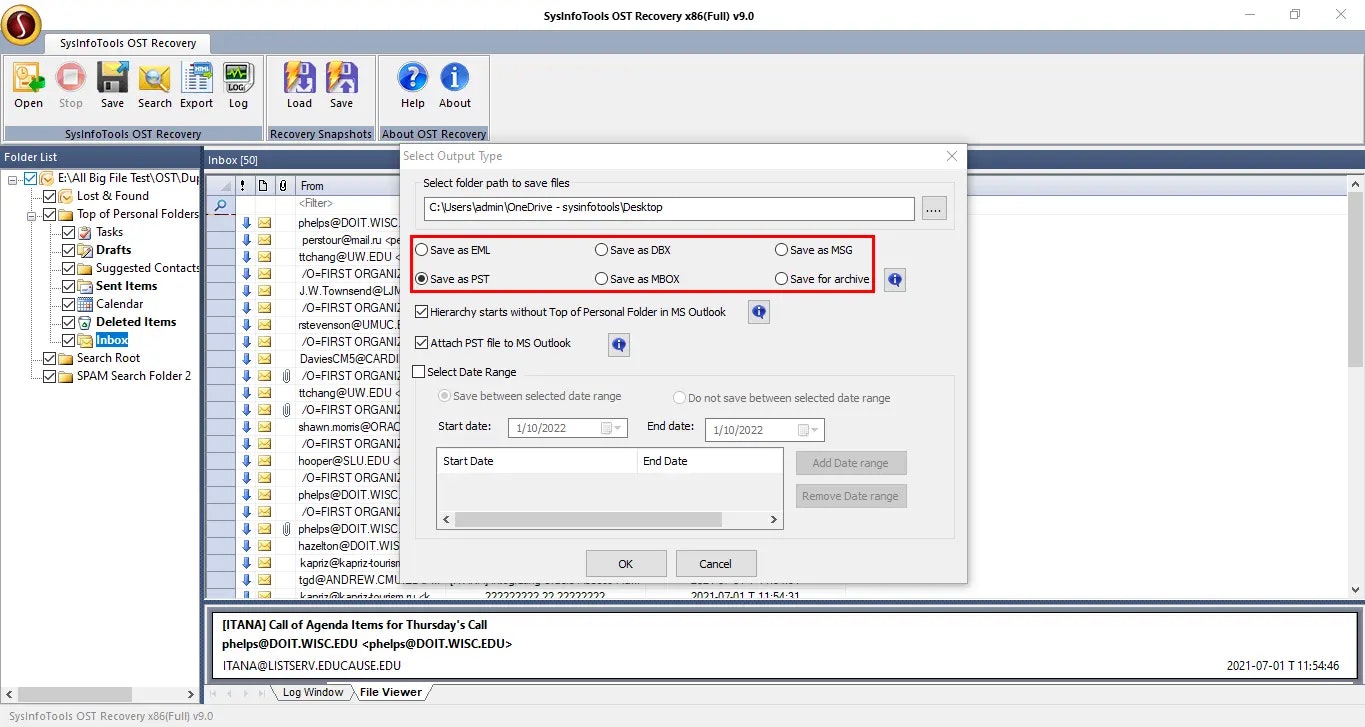The image size is (1365, 727).
Task: Open the Log viewer icon
Action: point(238,85)
